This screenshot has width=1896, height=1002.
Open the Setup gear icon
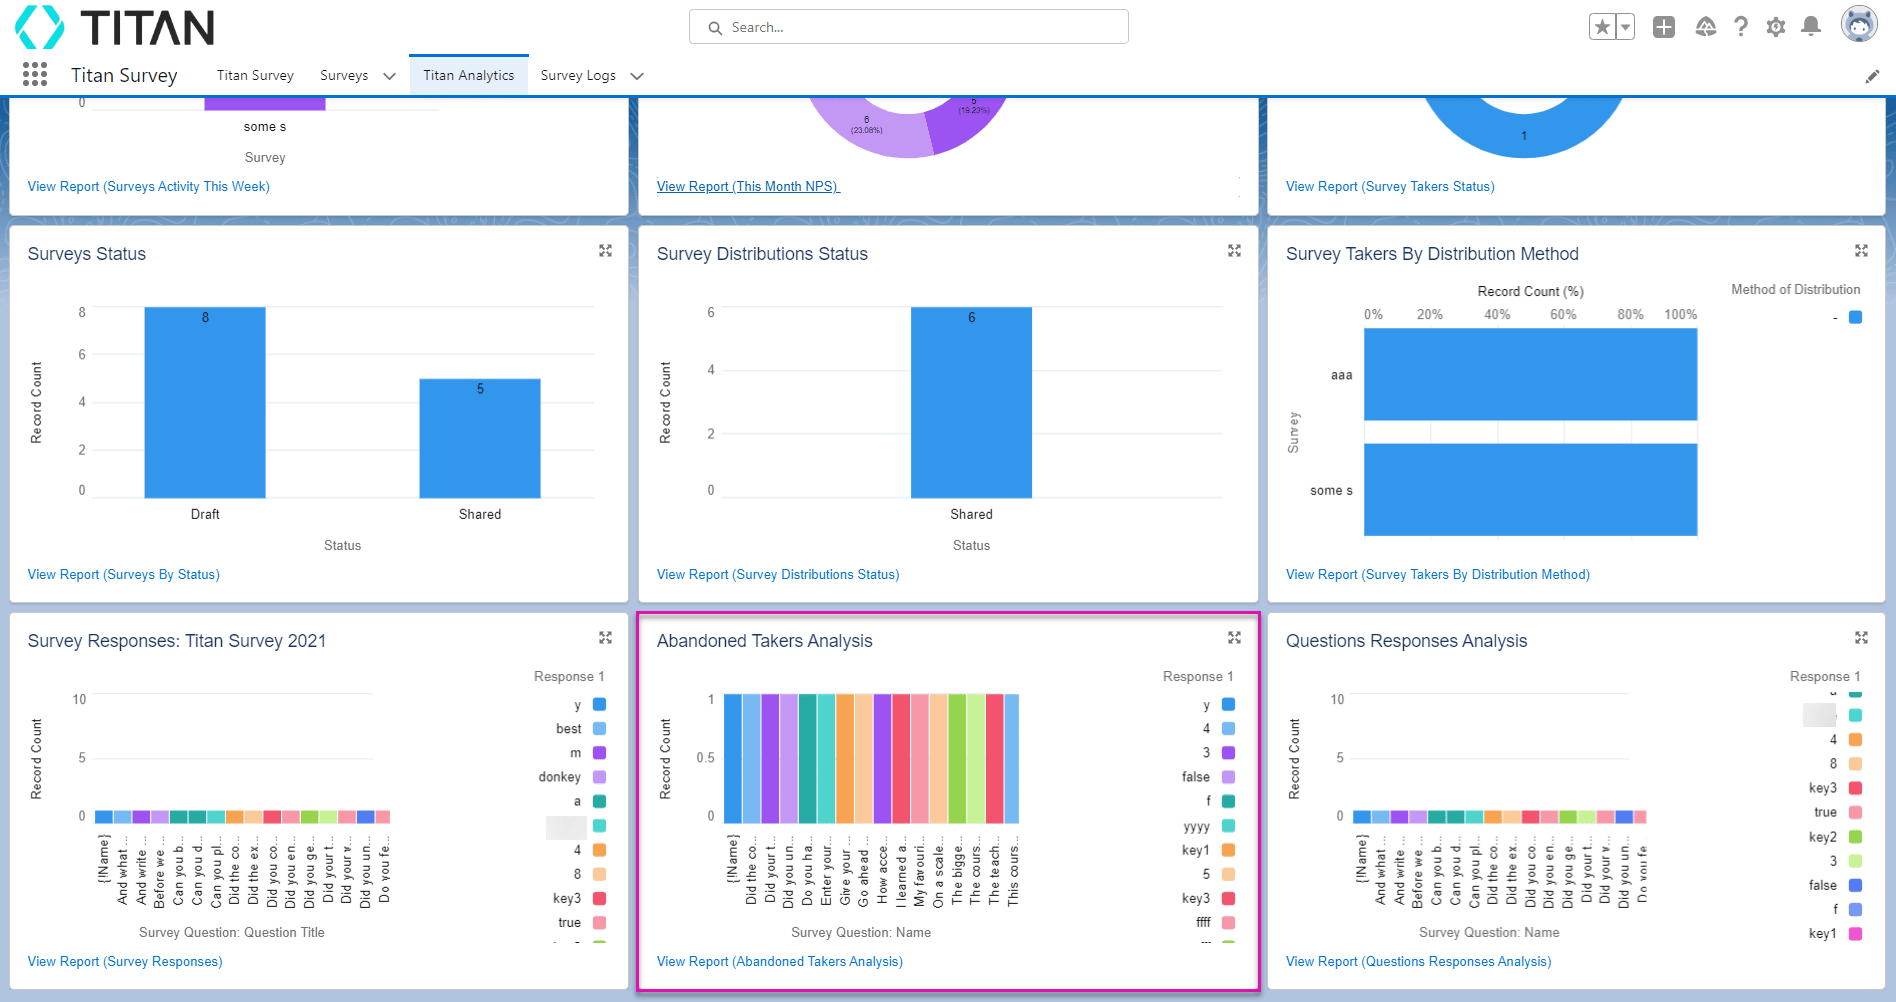(x=1776, y=27)
